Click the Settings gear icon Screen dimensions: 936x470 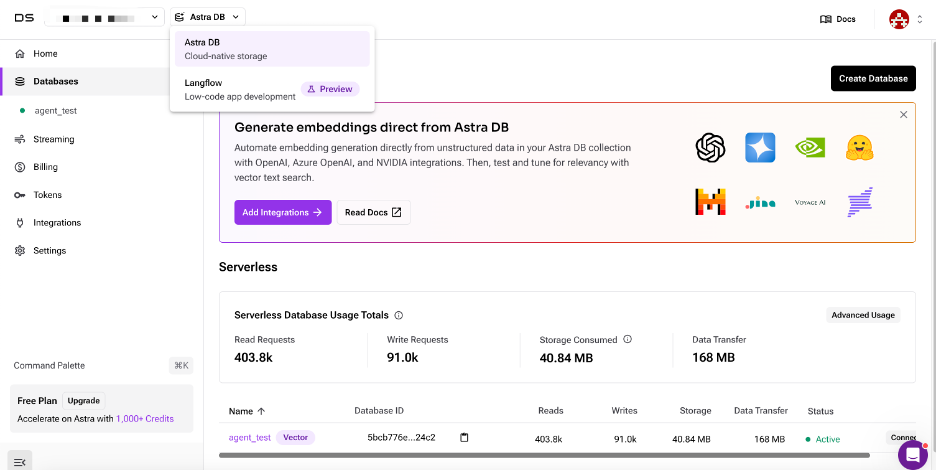coord(20,251)
